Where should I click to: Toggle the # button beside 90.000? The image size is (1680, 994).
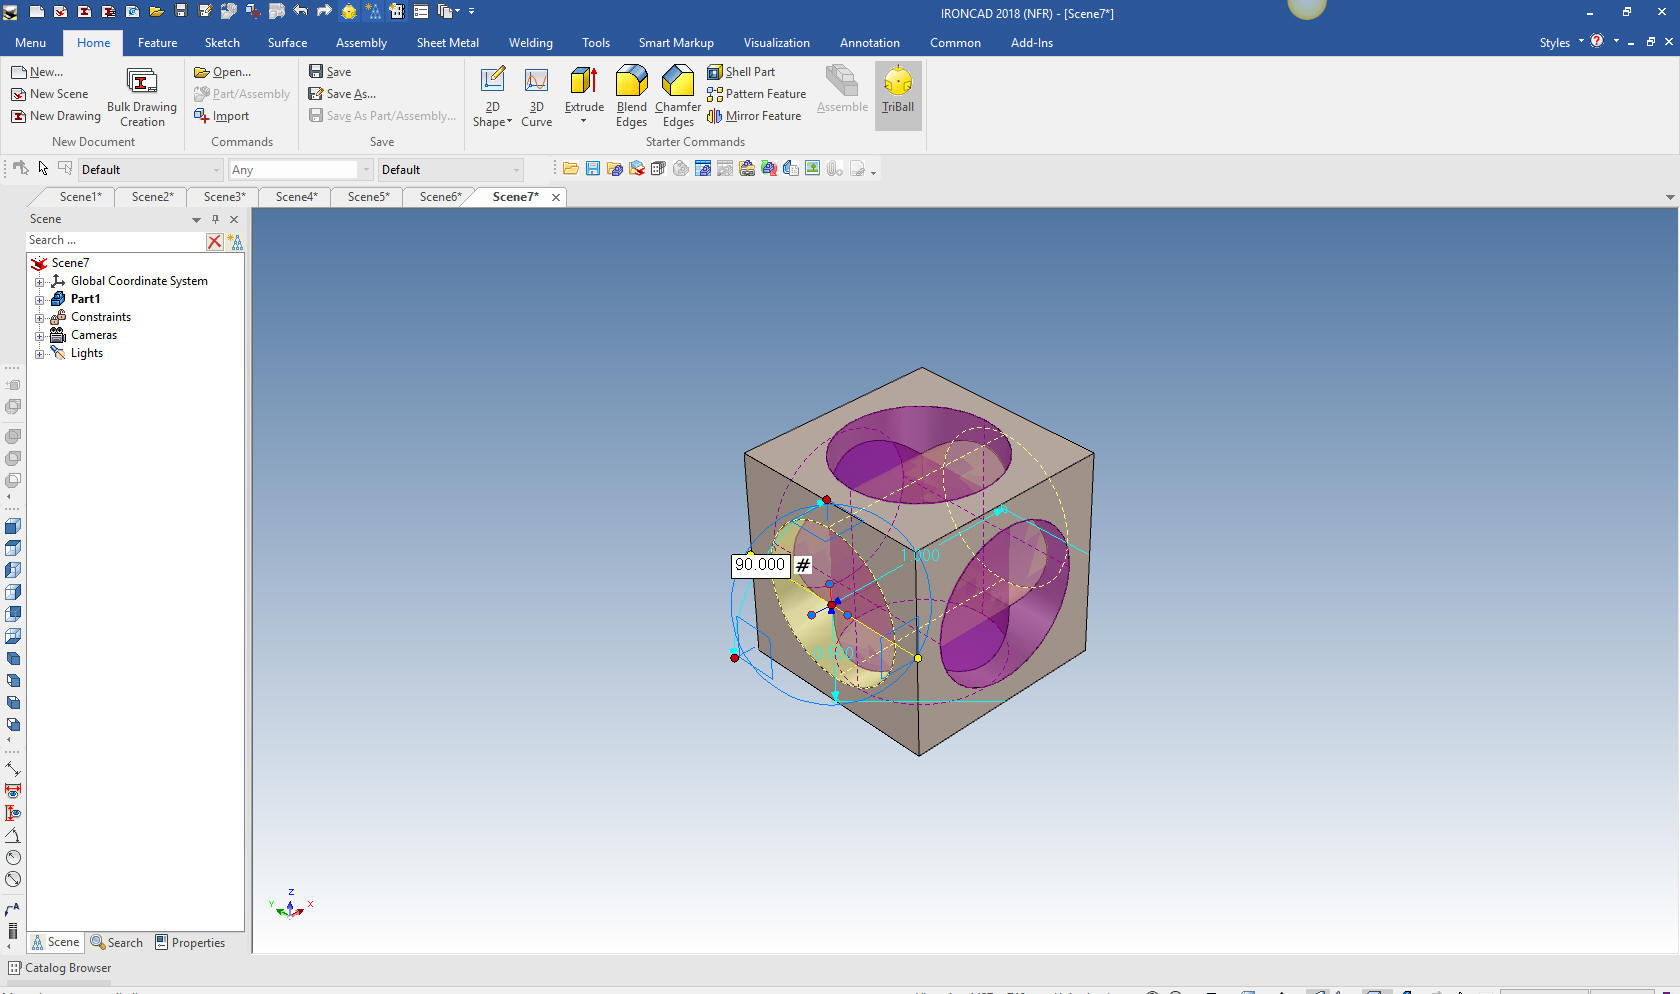point(802,565)
